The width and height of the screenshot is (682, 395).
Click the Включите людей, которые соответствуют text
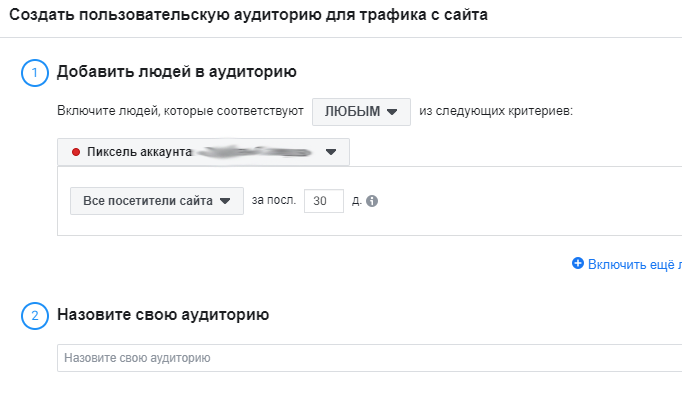click(180, 111)
